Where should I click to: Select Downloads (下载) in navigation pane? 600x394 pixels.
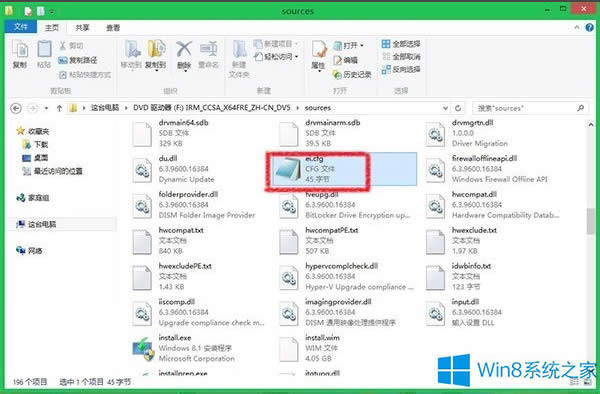[35, 145]
